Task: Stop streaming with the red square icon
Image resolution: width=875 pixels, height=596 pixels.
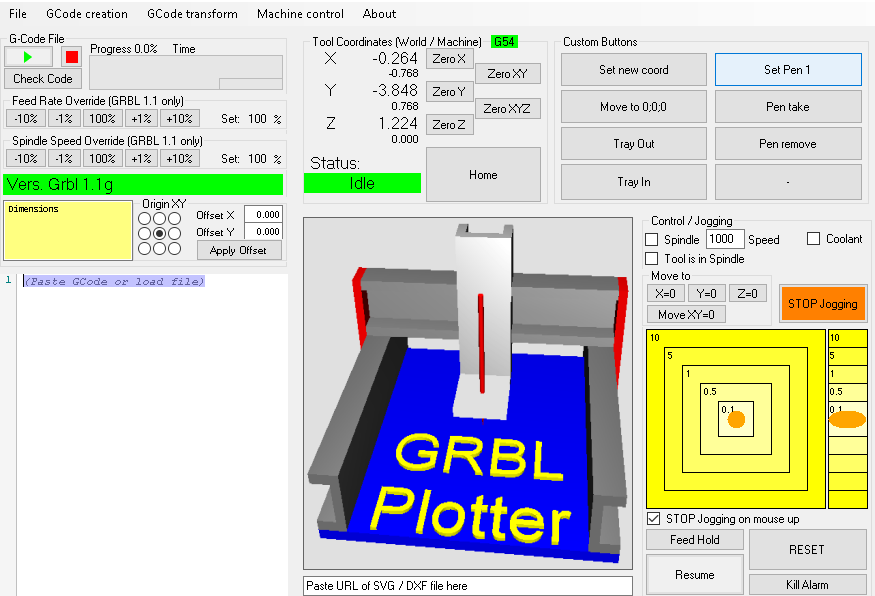Action: [71, 56]
